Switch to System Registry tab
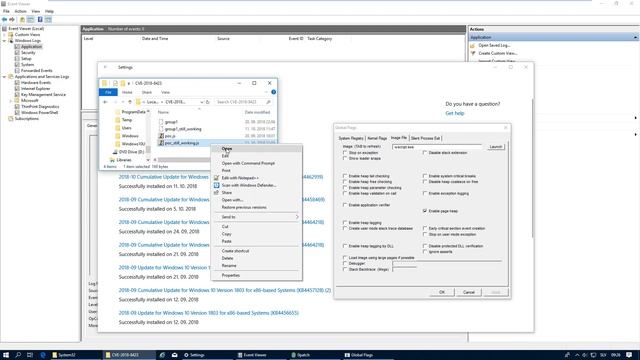640x360 pixels. [351, 138]
